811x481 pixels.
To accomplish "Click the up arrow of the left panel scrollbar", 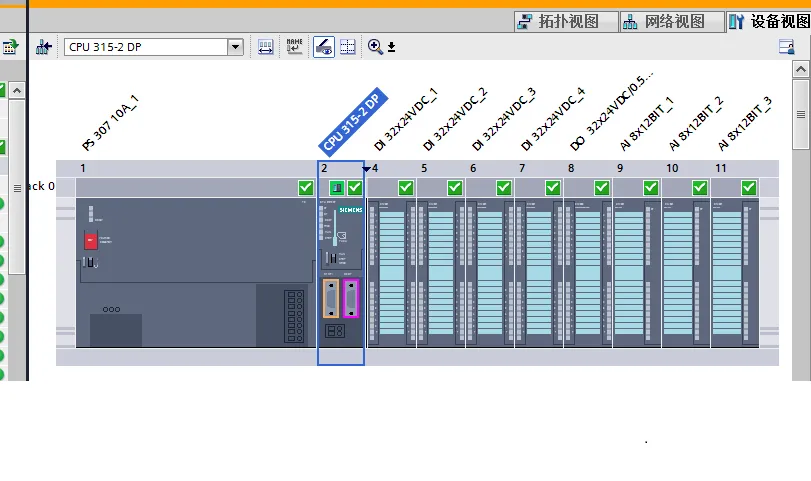I will [x=17, y=91].
